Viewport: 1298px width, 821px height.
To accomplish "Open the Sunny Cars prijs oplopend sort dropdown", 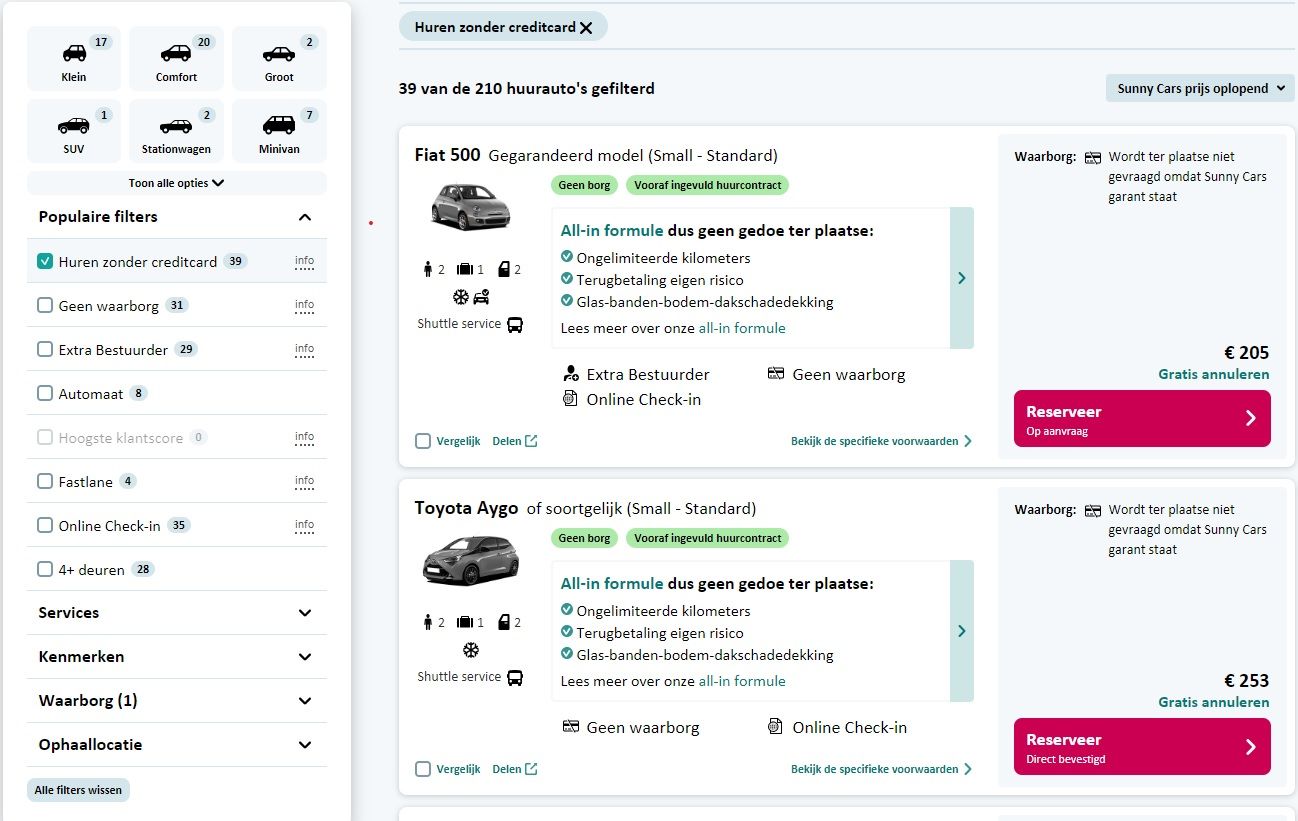I will point(1200,88).
